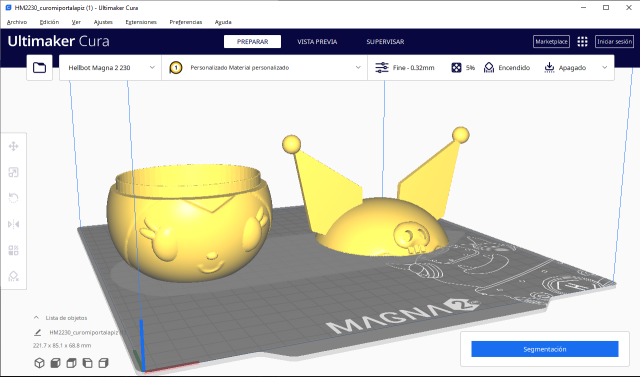This screenshot has height=377, width=640.
Task: Select the Support Blocker tool
Action: coord(13,276)
